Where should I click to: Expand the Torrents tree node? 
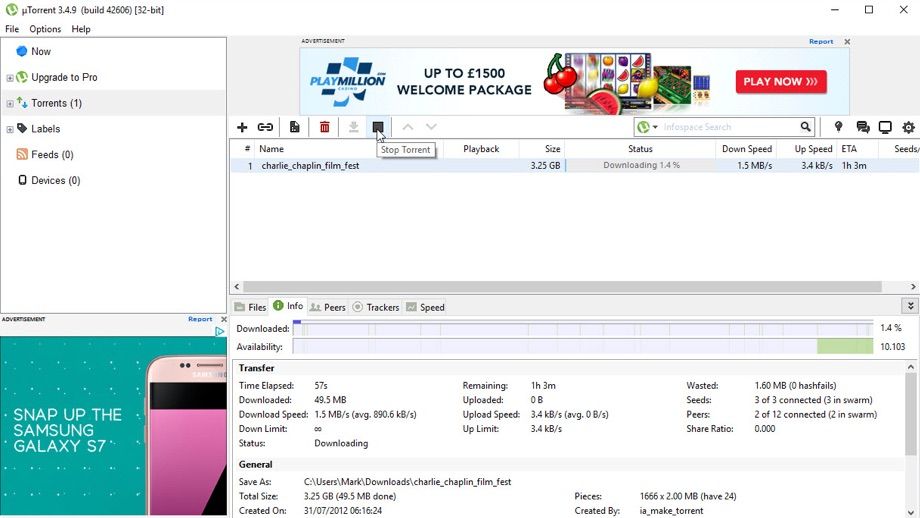click(x=9, y=104)
